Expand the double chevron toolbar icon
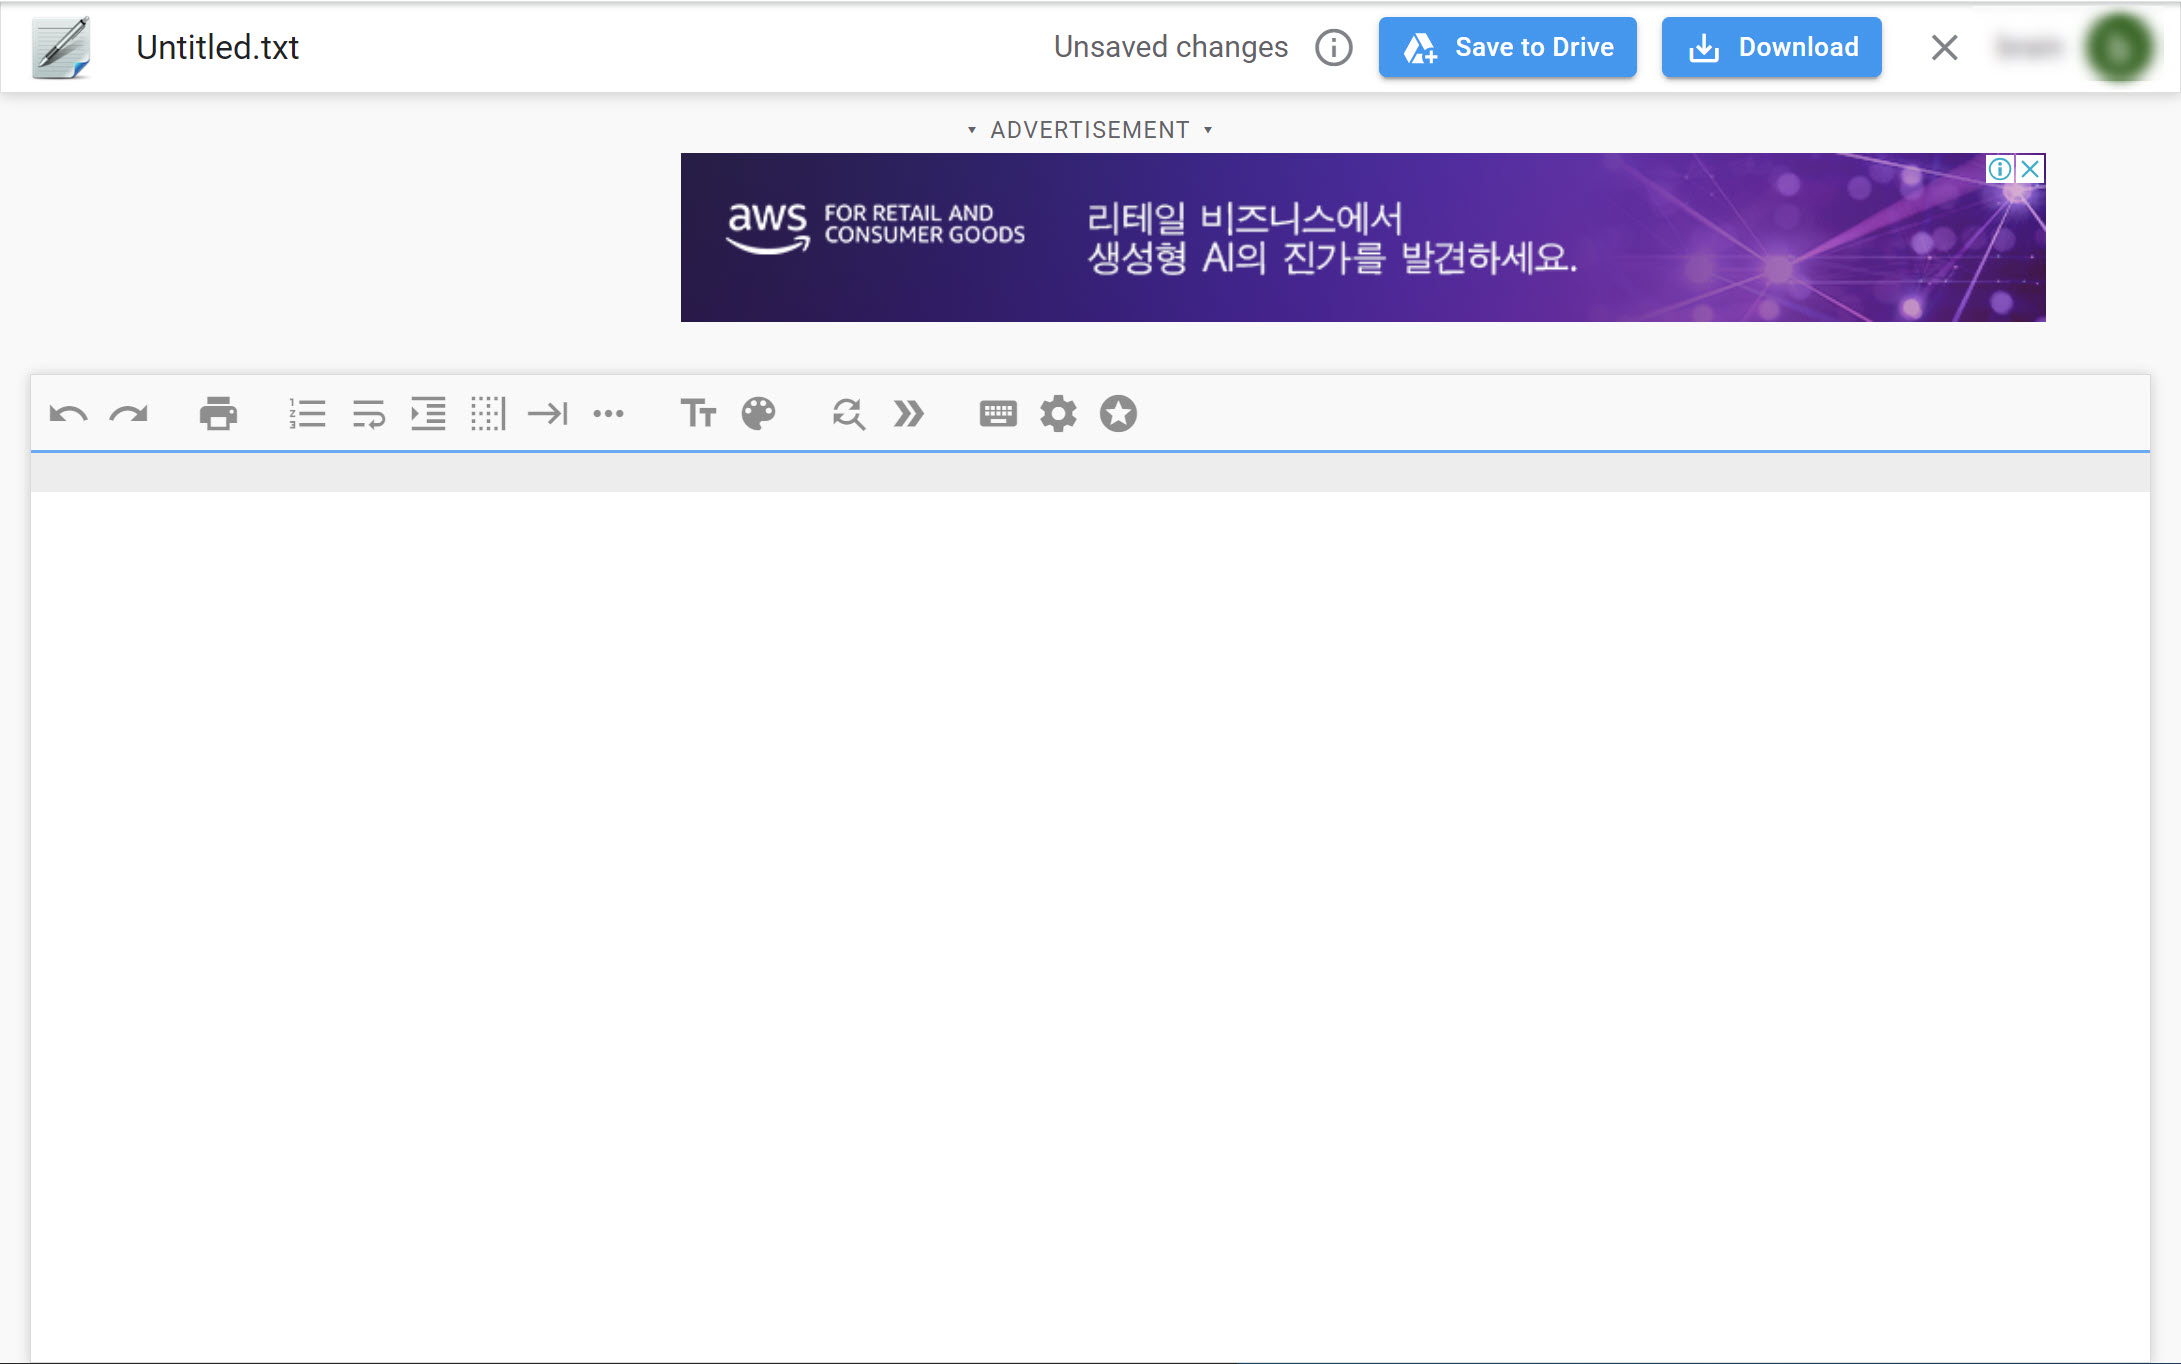The width and height of the screenshot is (2181, 1364). coord(908,414)
